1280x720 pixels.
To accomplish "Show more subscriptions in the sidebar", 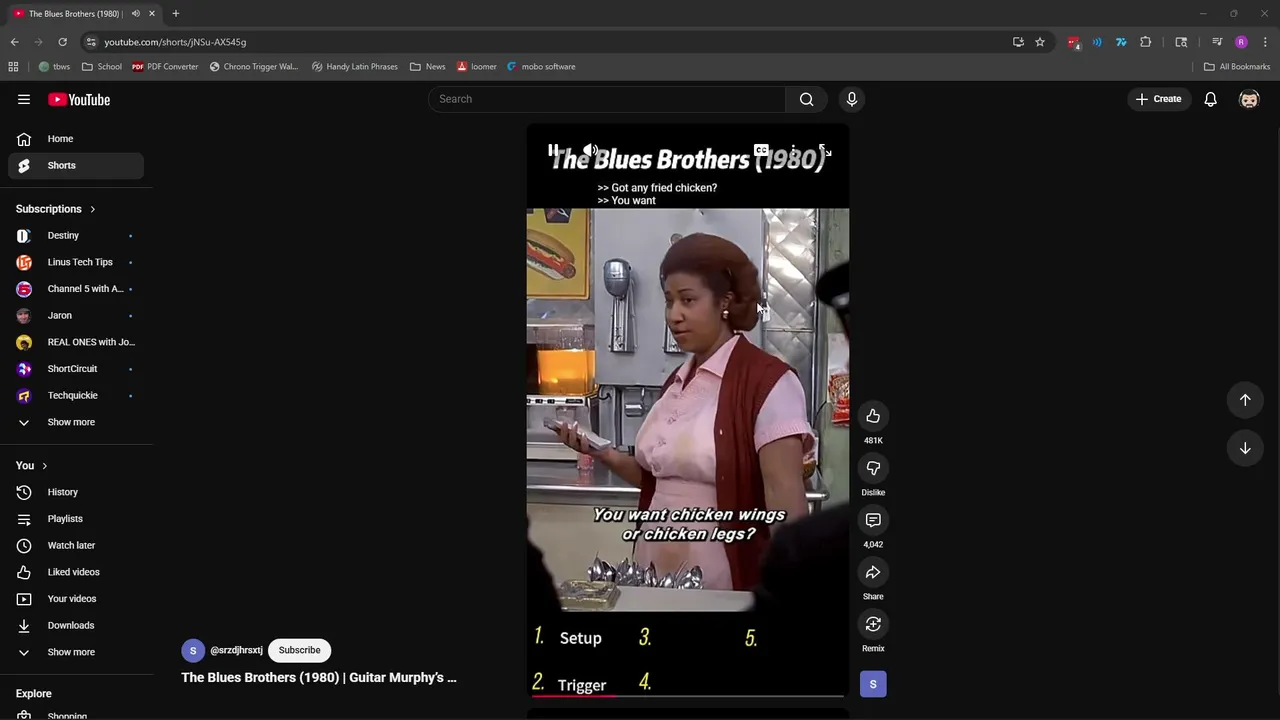I will pyautogui.click(x=76, y=422).
